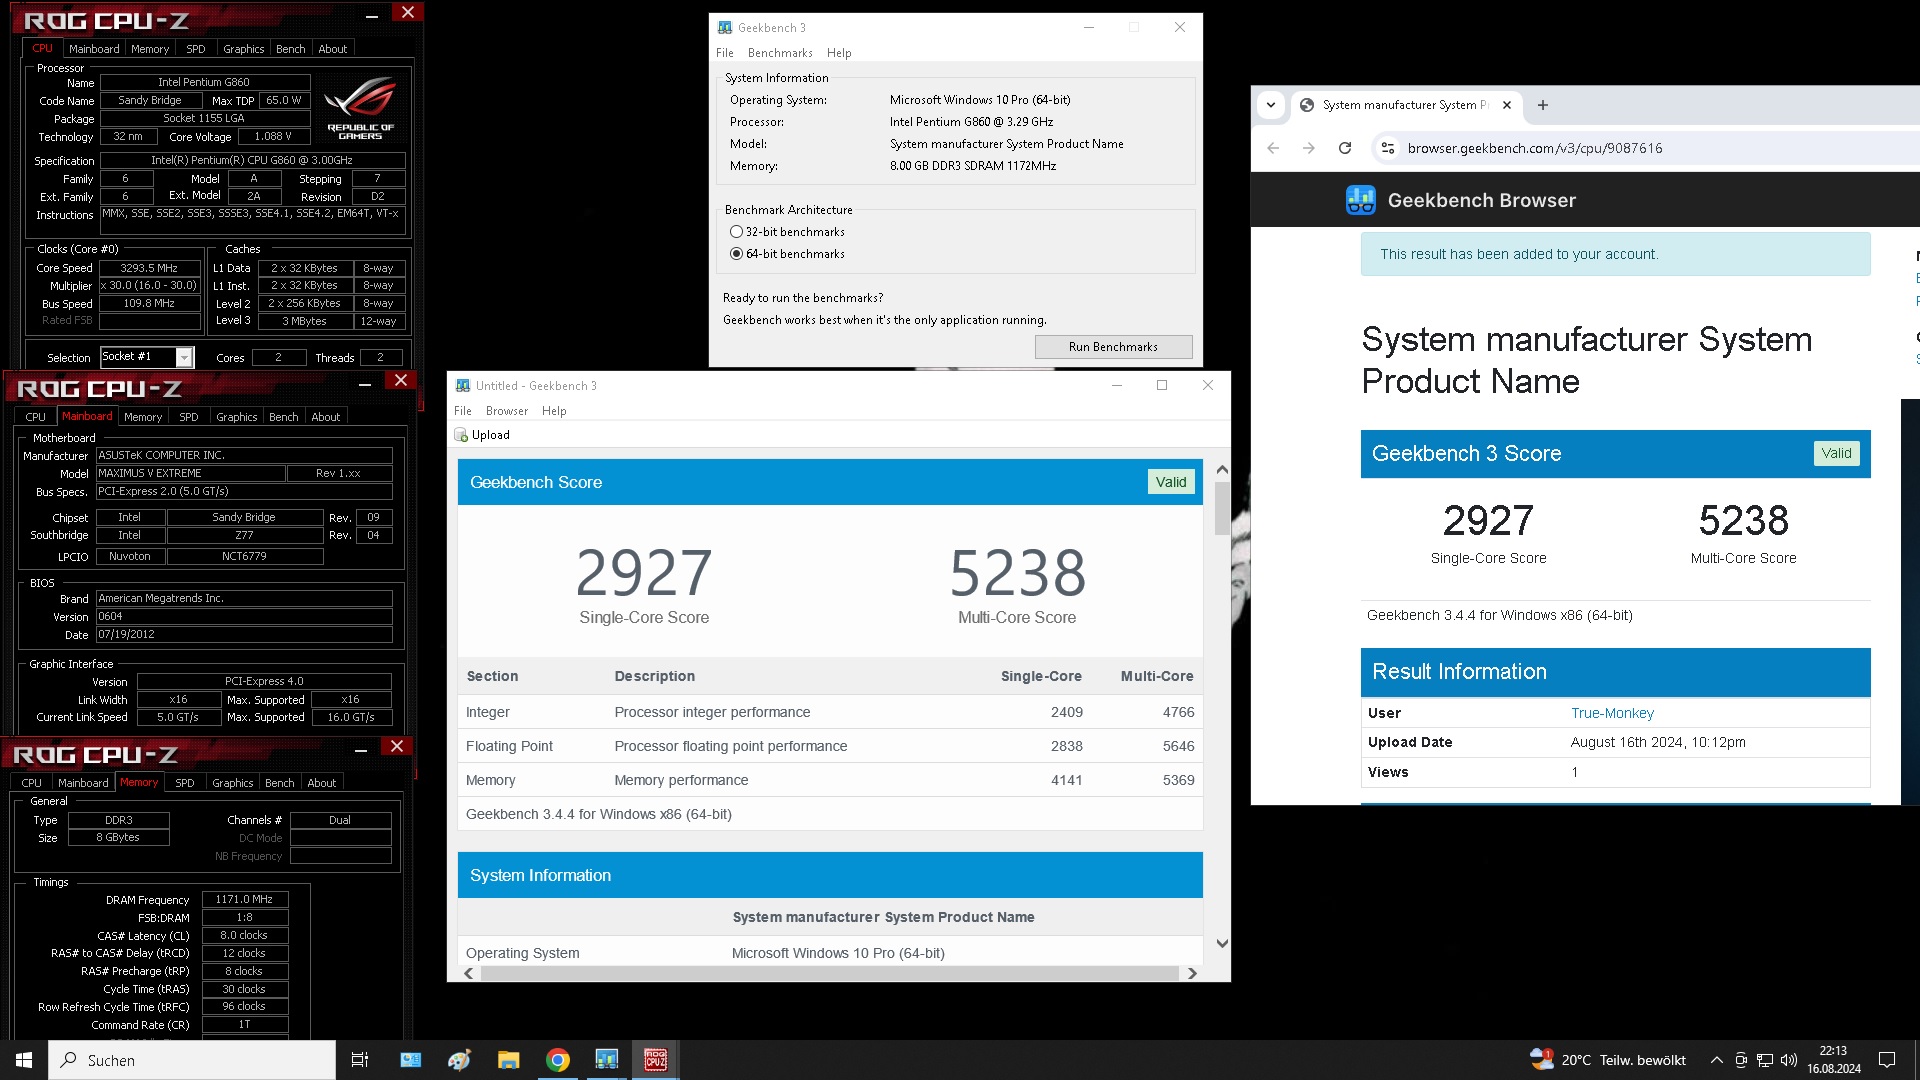The width and height of the screenshot is (1920, 1080).
Task: Open Graphics tab in top CPU-Z
Action: [x=244, y=49]
